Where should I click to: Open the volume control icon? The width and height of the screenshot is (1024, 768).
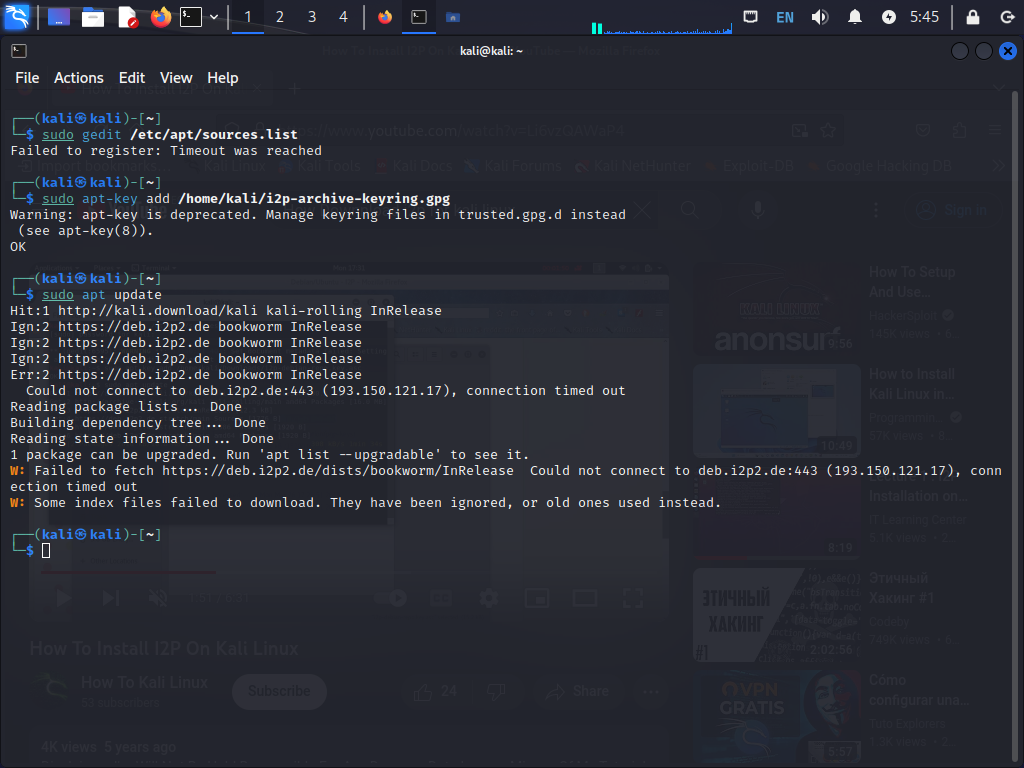(x=820, y=16)
